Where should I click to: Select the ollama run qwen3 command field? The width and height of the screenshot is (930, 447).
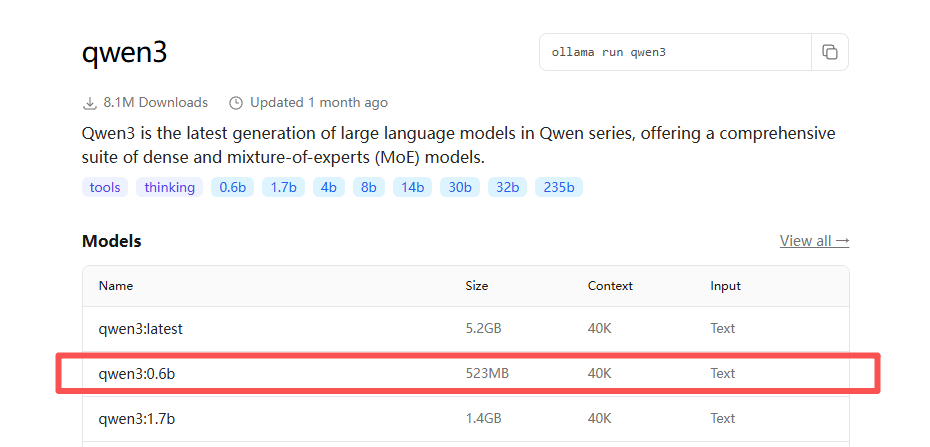point(675,52)
